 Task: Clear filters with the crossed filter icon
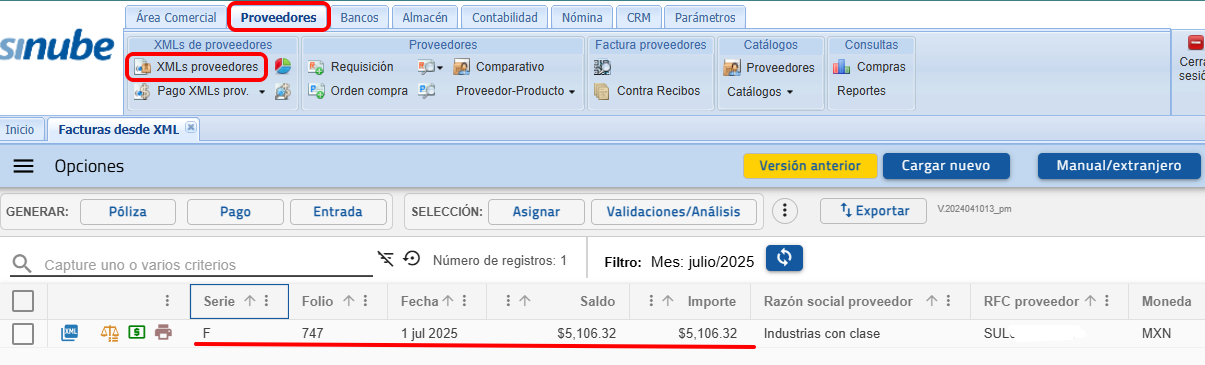click(x=386, y=259)
